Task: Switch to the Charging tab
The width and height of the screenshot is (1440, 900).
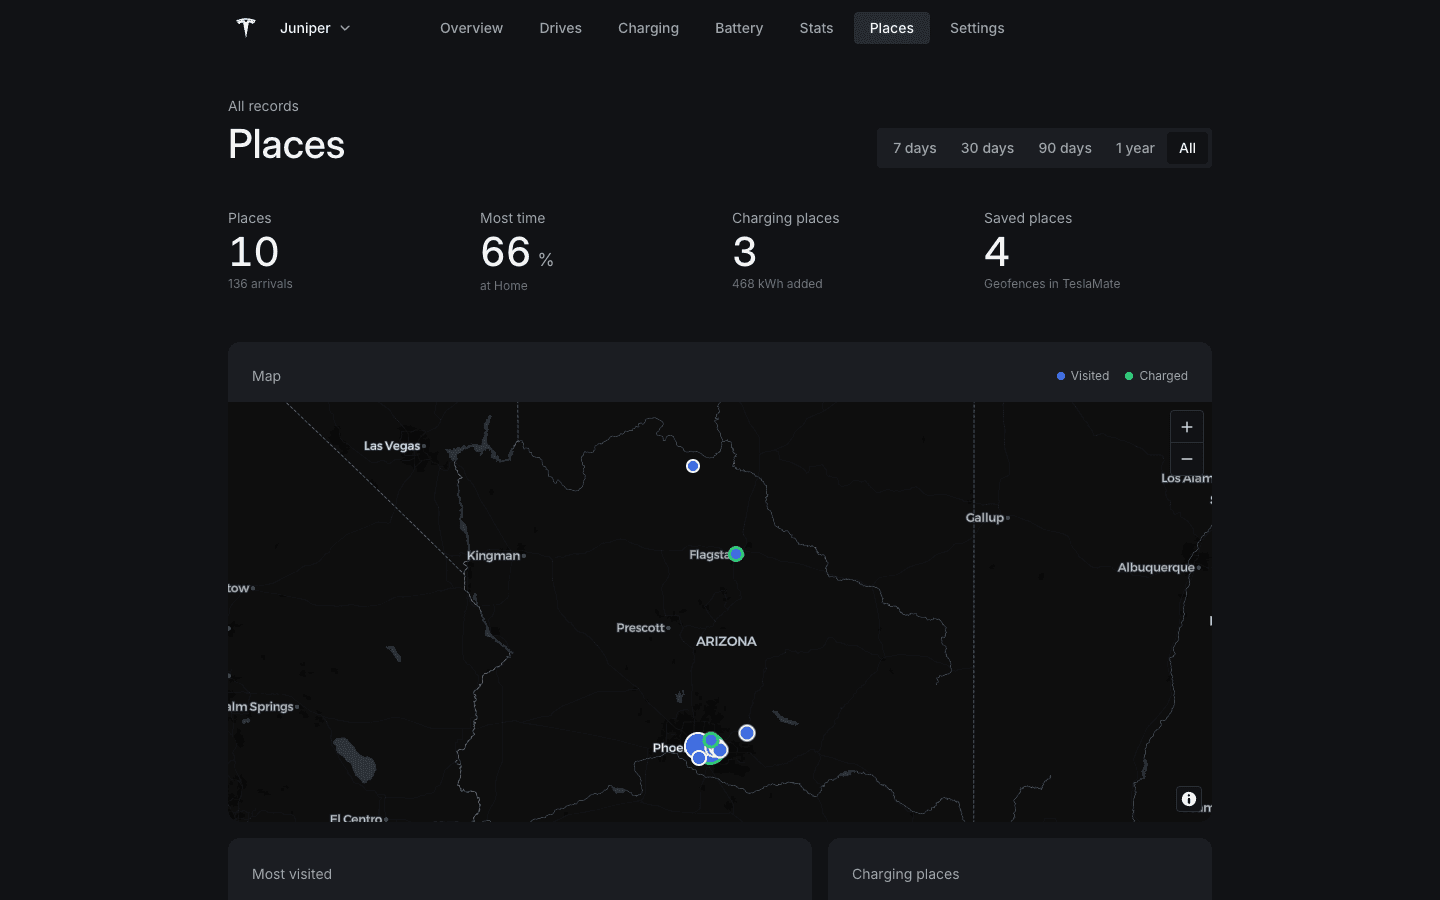Action: pyautogui.click(x=648, y=28)
